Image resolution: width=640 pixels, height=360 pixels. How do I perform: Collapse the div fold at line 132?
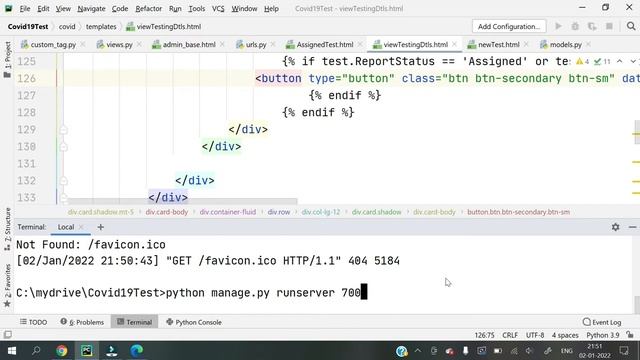coord(63,181)
